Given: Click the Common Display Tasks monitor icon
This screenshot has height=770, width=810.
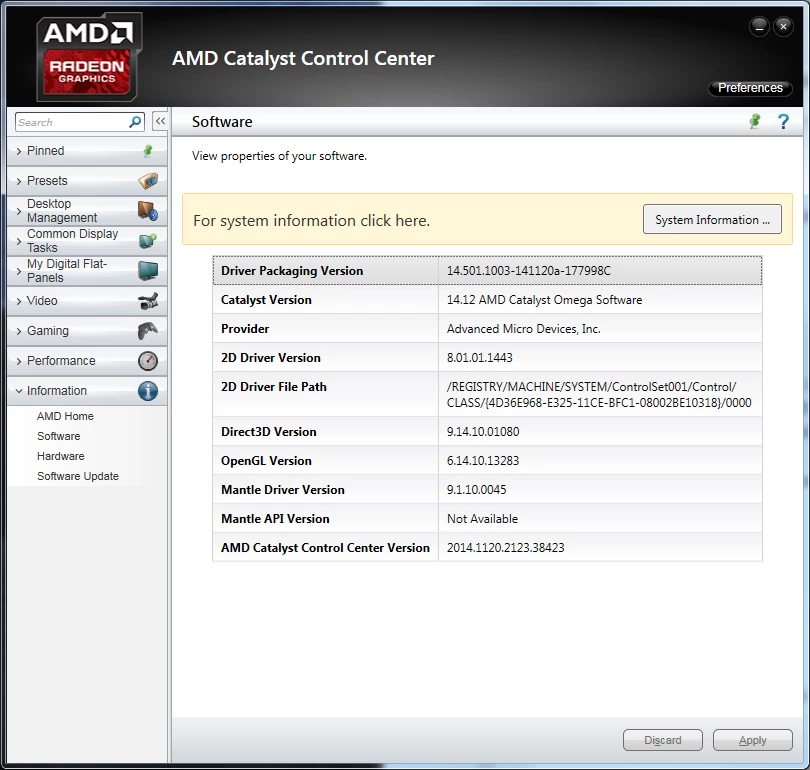Looking at the screenshot, I should (x=148, y=240).
